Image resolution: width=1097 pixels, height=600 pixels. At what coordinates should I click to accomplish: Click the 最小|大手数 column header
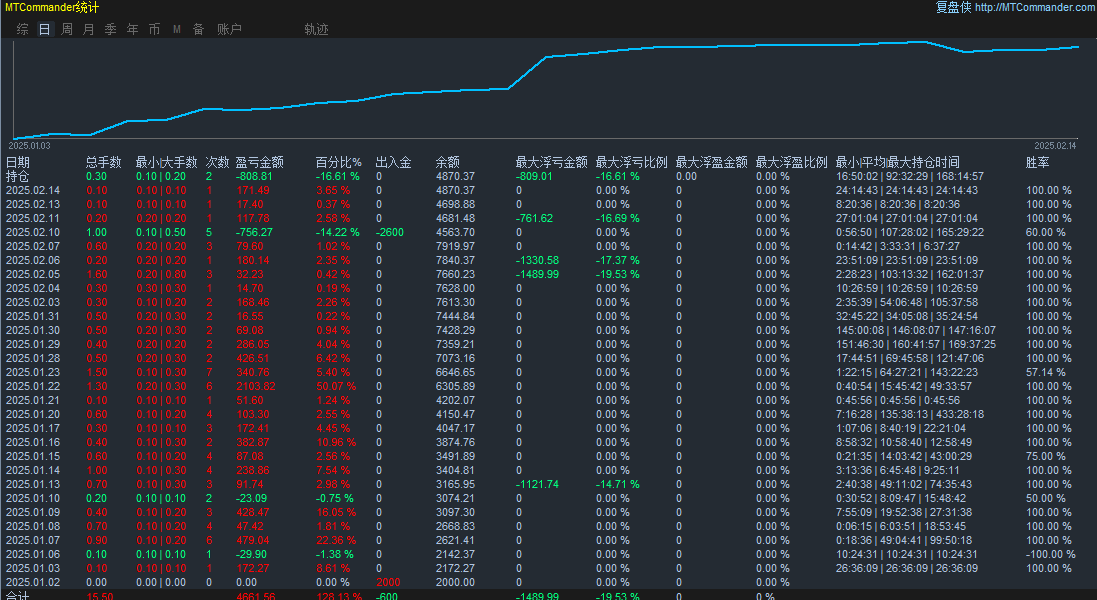pos(167,162)
